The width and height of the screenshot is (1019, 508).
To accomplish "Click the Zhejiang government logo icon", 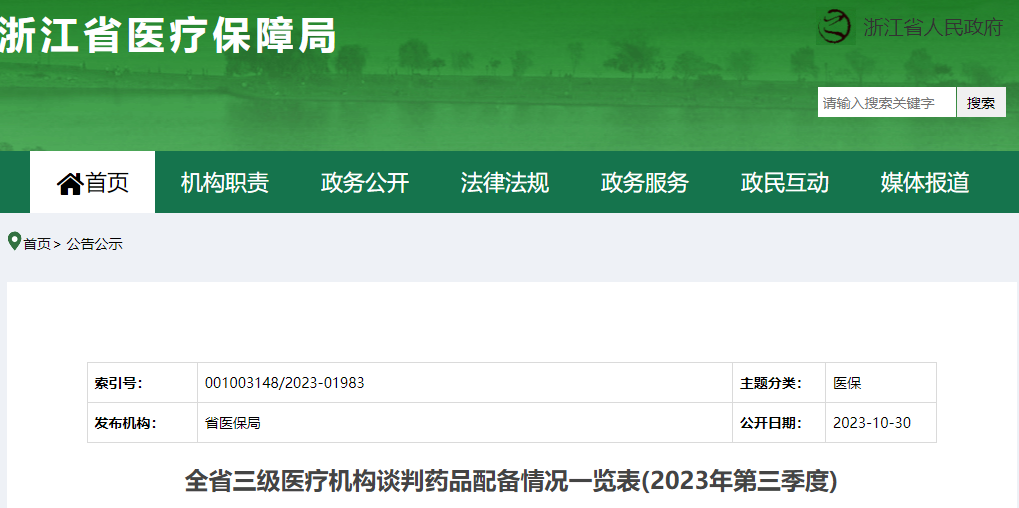I will coord(835,27).
